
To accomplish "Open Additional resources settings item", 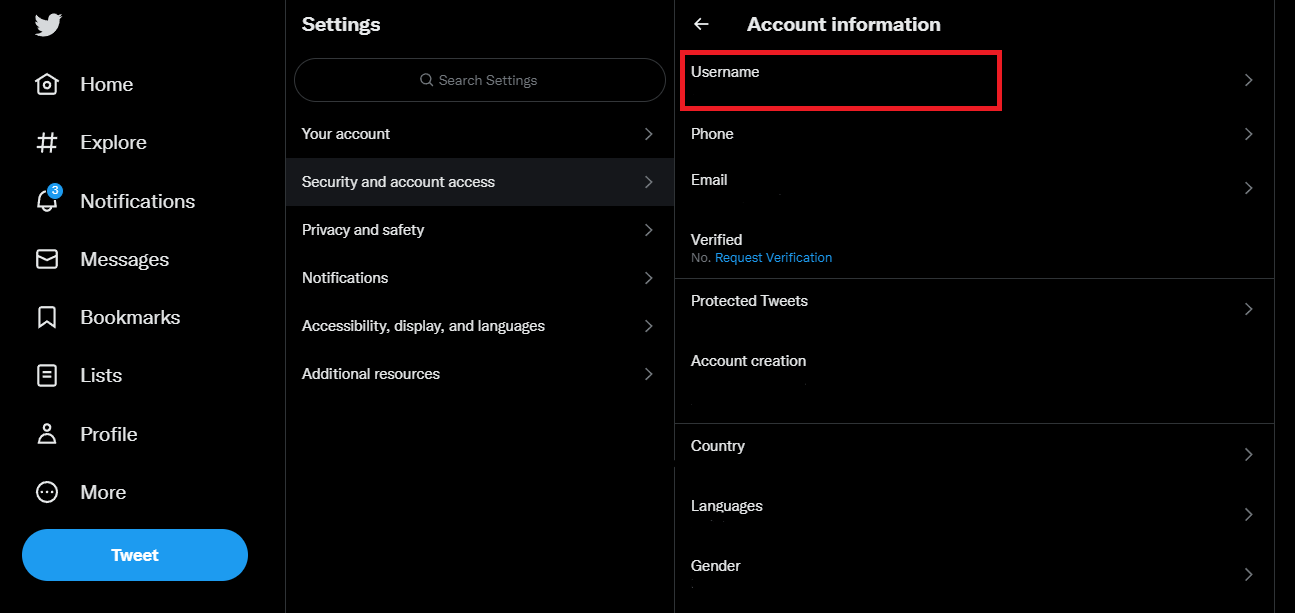I will [480, 374].
